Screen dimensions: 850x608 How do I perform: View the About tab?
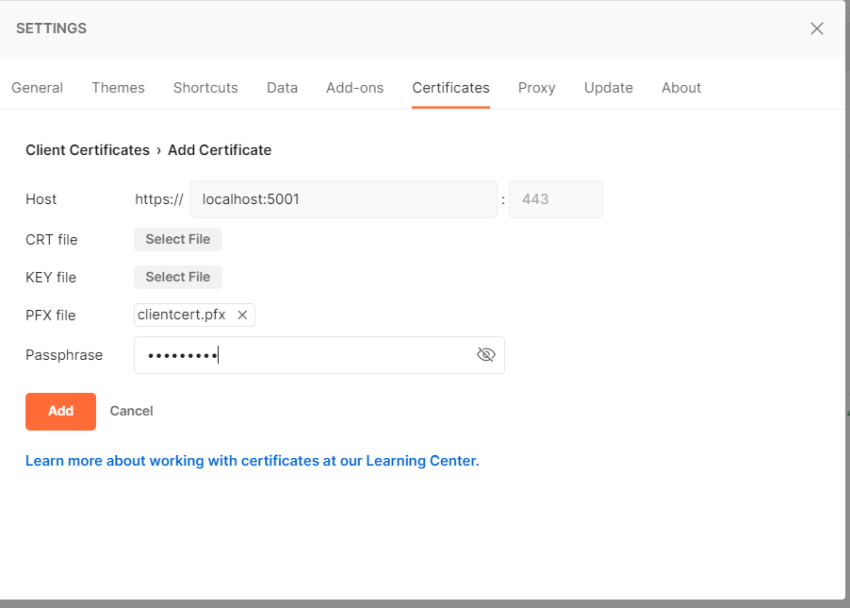[x=681, y=88]
